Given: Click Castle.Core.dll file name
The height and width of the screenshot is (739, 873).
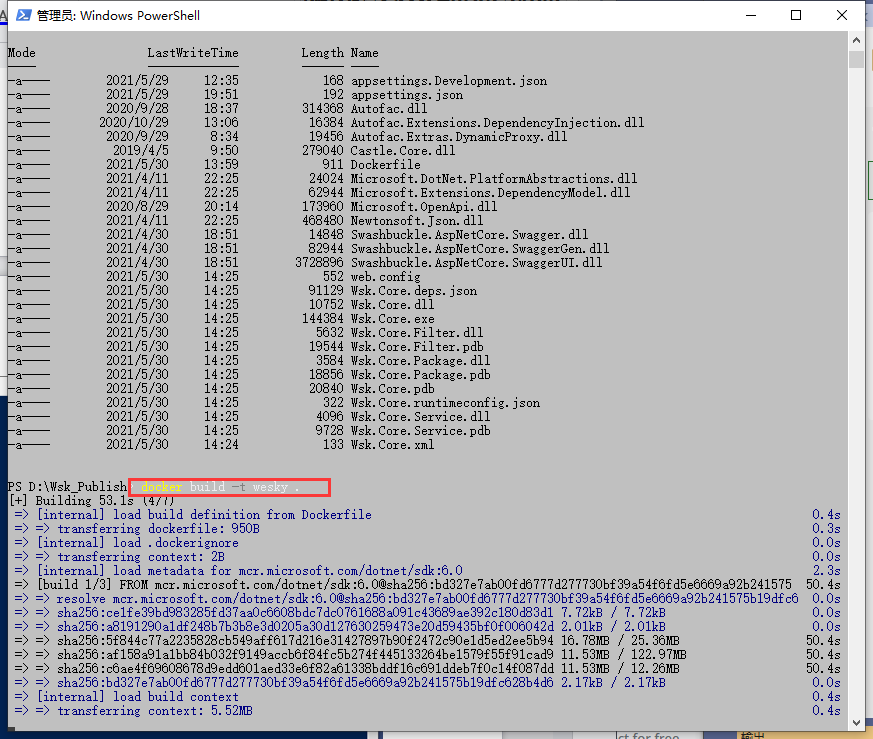Looking at the screenshot, I should click(x=403, y=150).
